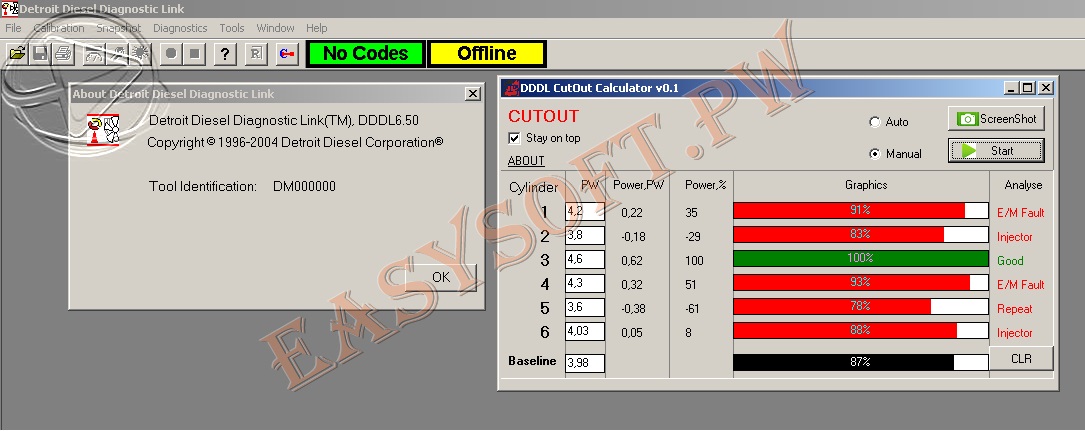Viewport: 1085px width, 431px height.
Task: Open the Snapshot menu
Action: tap(118, 28)
